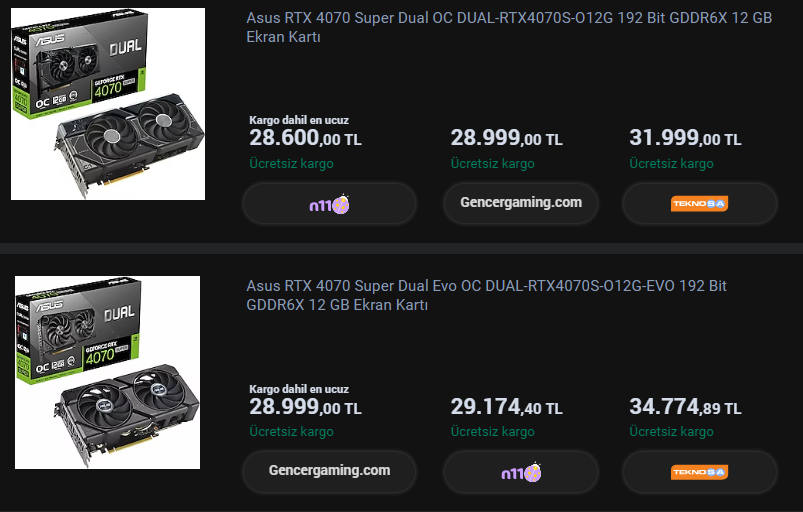This screenshot has width=803, height=512.
Task: Click the Dual OC product box thumbnail
Action: coord(108,104)
